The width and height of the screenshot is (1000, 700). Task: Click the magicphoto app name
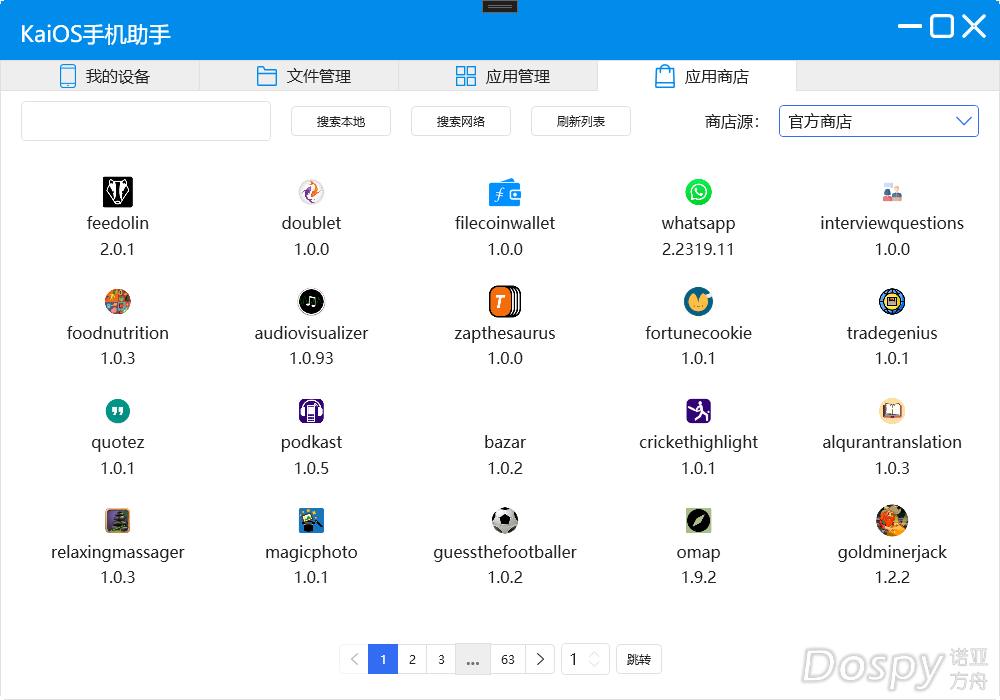[311, 552]
